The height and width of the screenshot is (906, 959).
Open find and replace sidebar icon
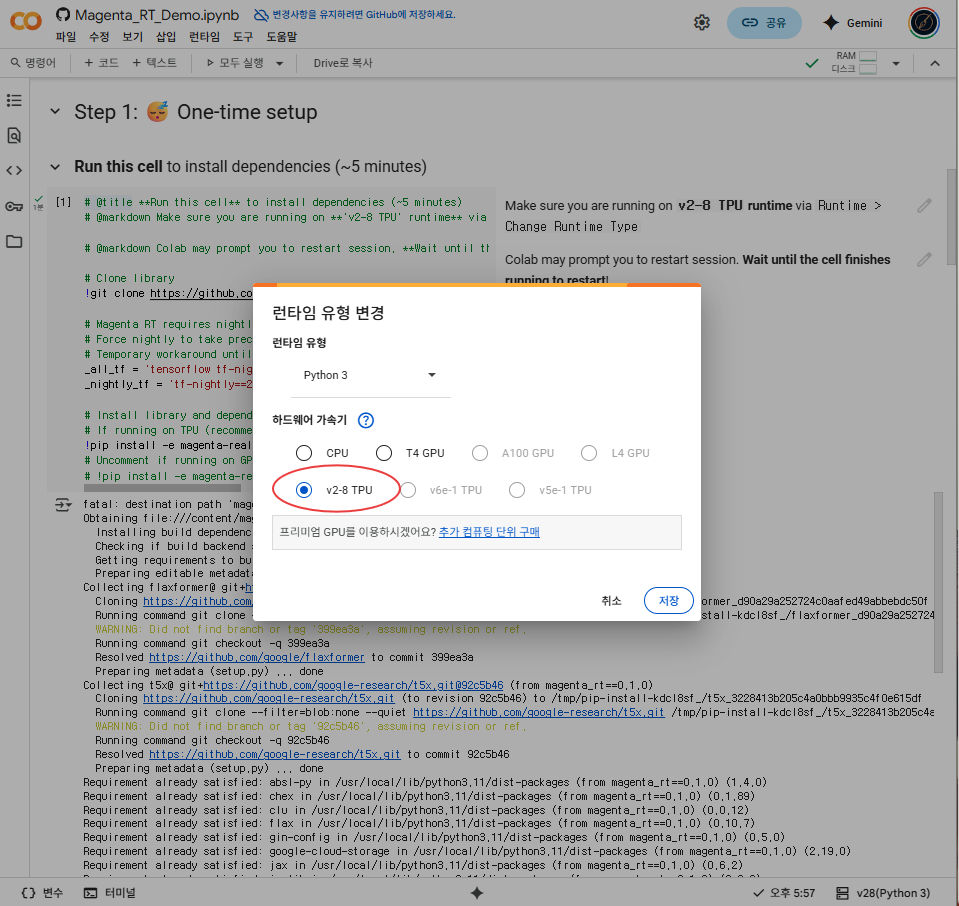[14, 135]
